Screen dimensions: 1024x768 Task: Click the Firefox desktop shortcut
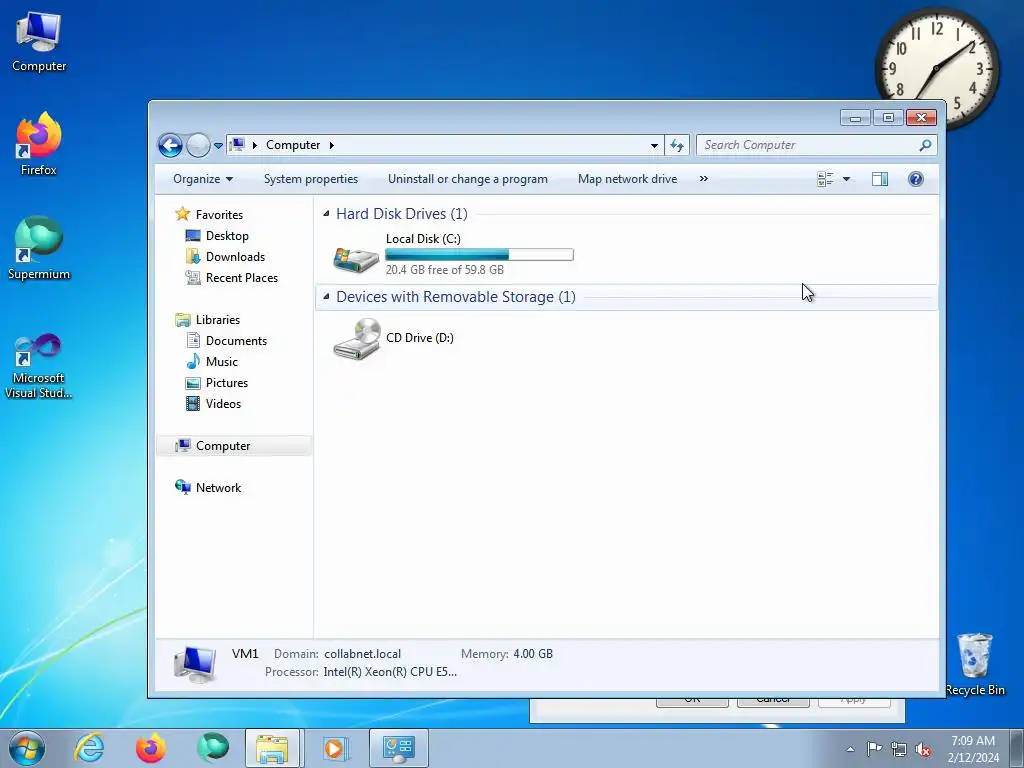39,144
